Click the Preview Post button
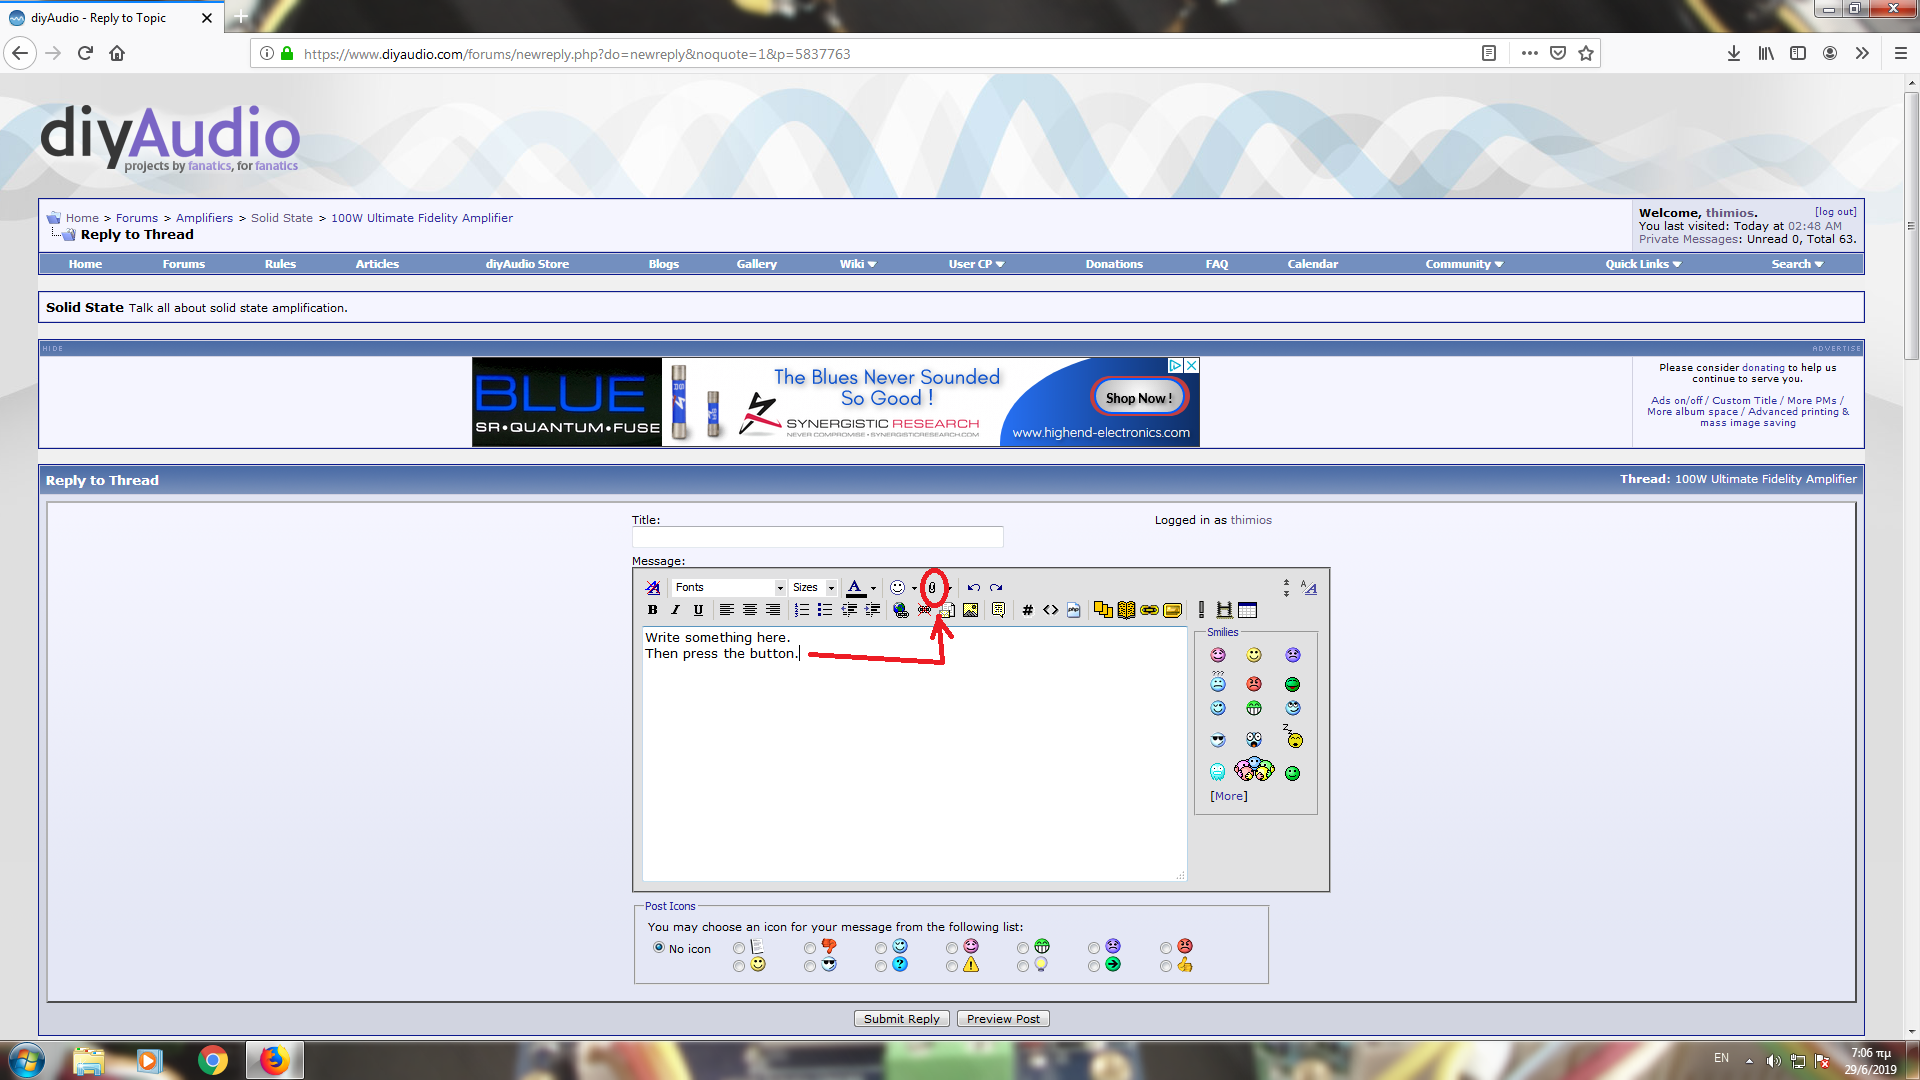The width and height of the screenshot is (1920, 1080). pyautogui.click(x=1003, y=1019)
